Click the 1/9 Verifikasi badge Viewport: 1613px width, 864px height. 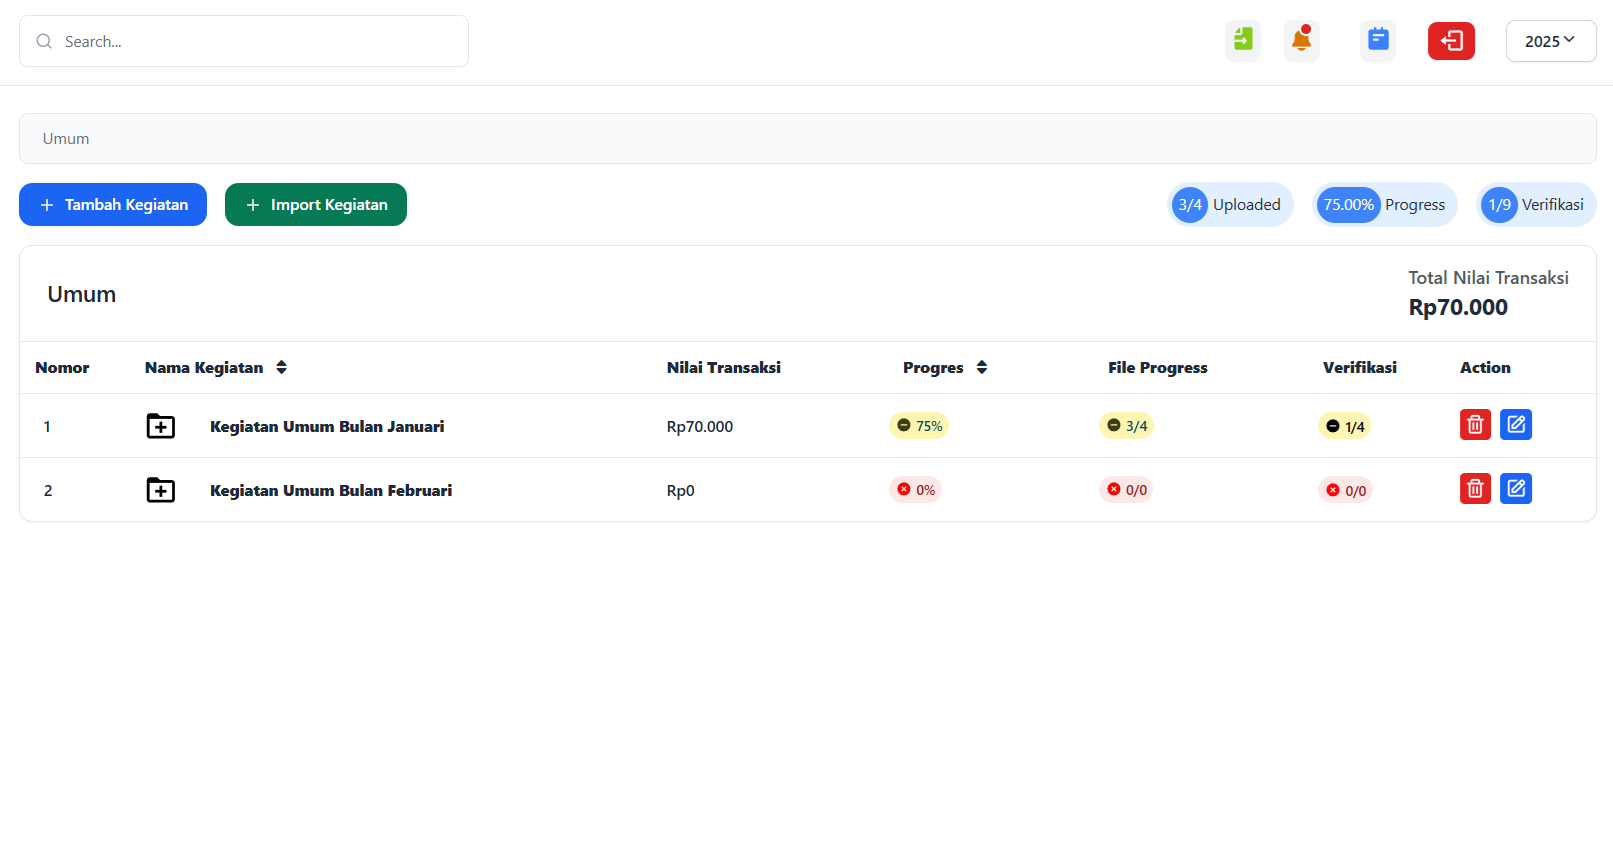click(x=1536, y=205)
